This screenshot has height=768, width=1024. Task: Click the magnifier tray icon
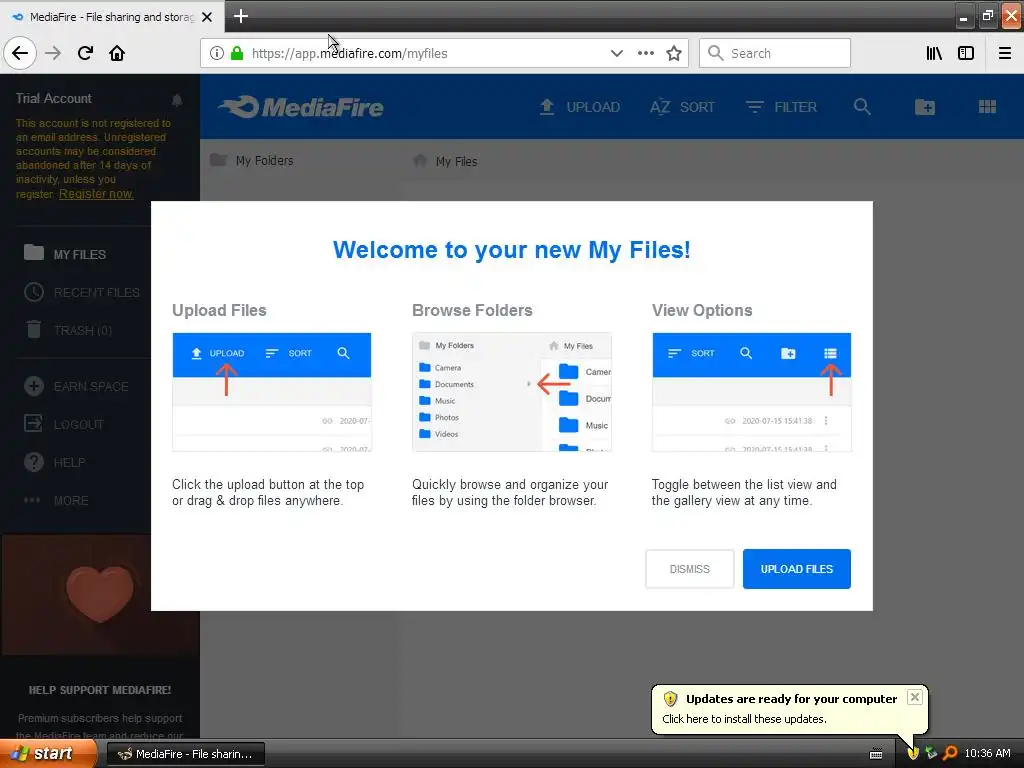coord(950,753)
